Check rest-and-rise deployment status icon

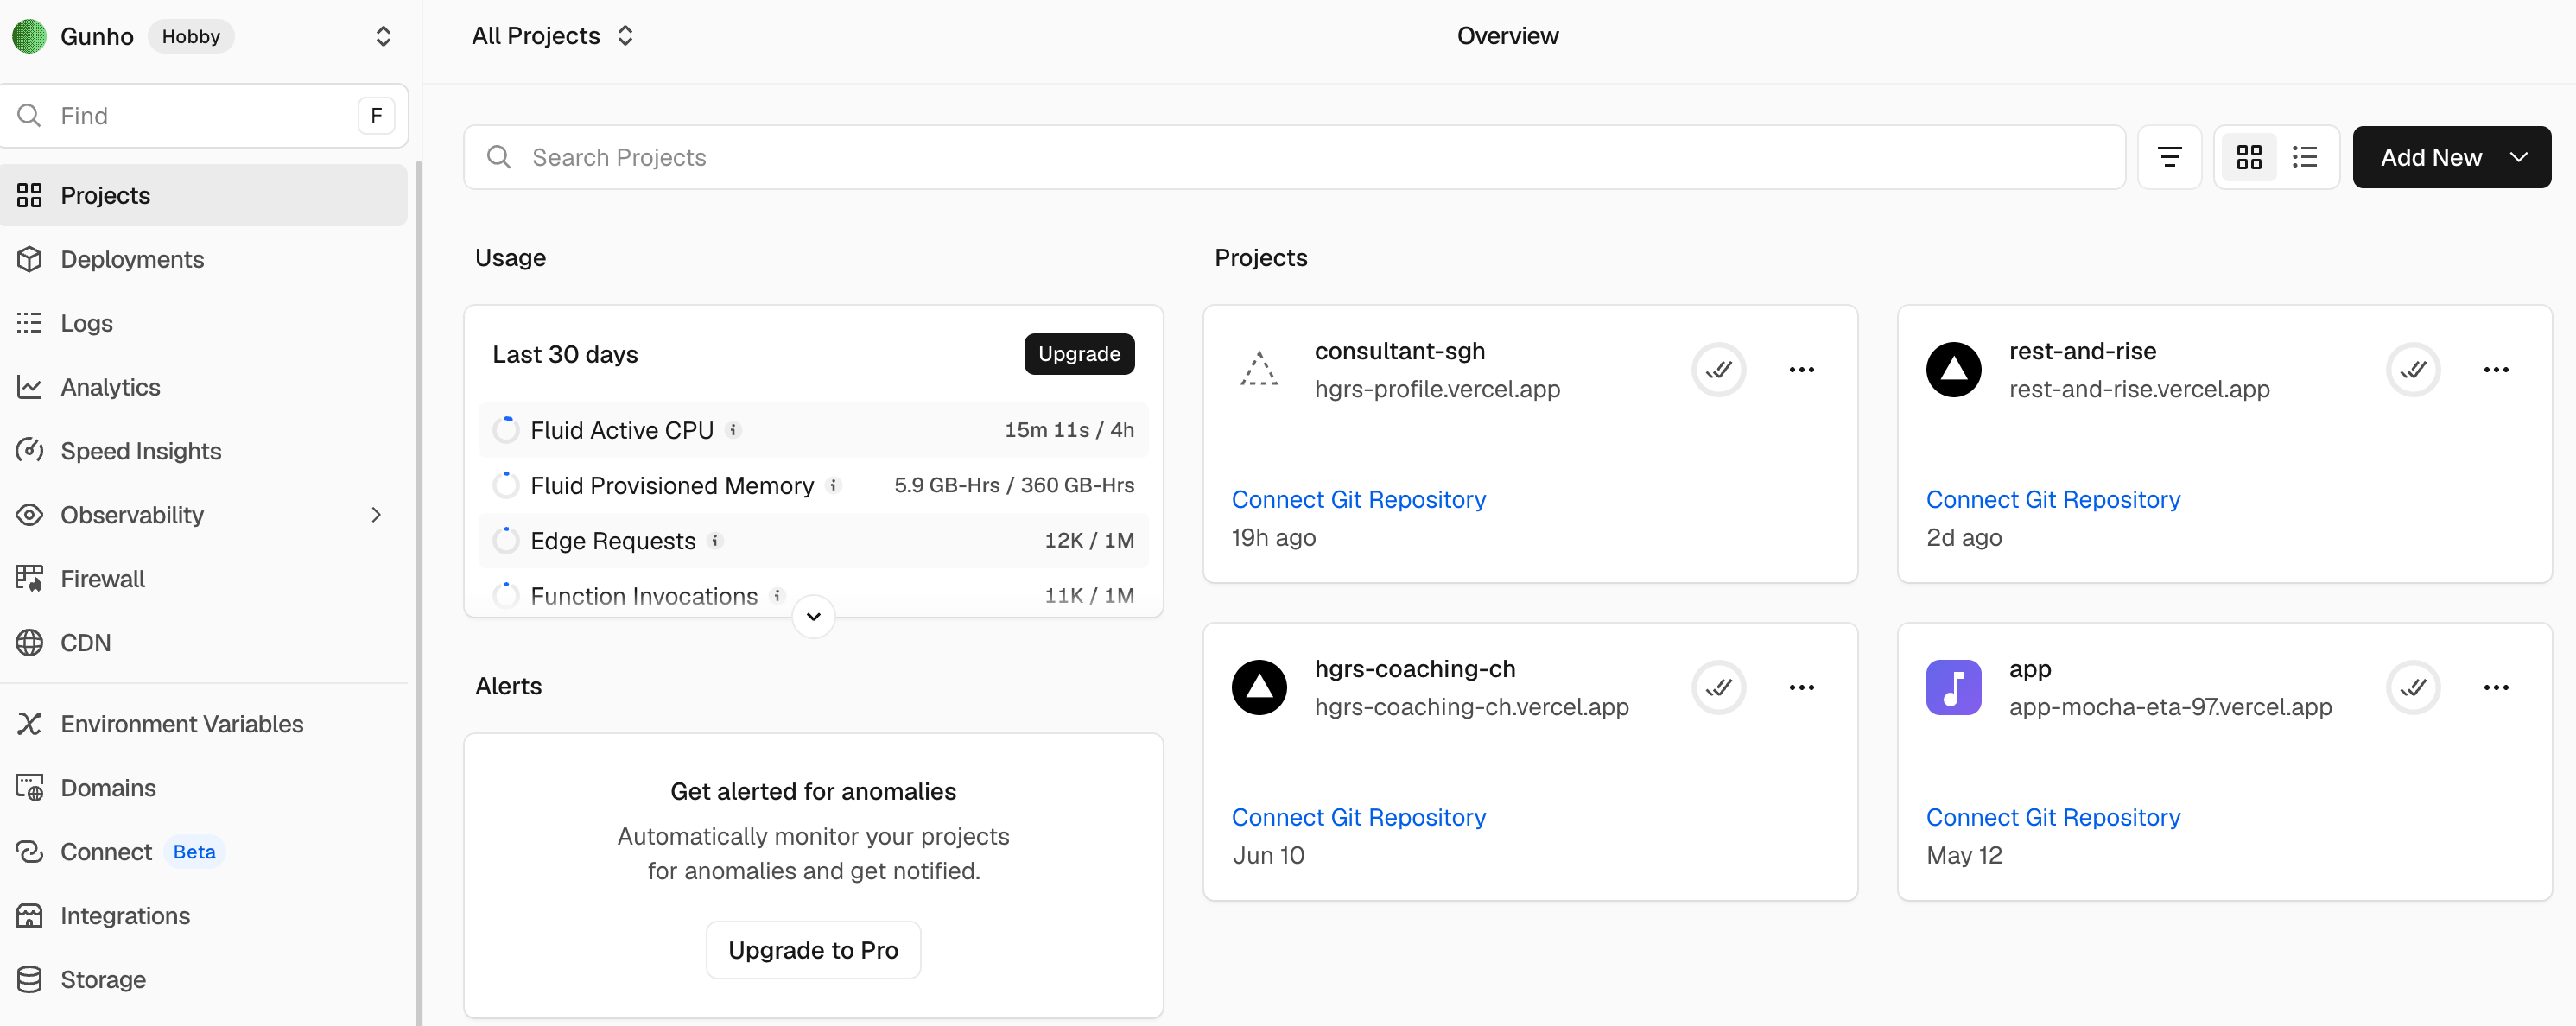(2413, 370)
